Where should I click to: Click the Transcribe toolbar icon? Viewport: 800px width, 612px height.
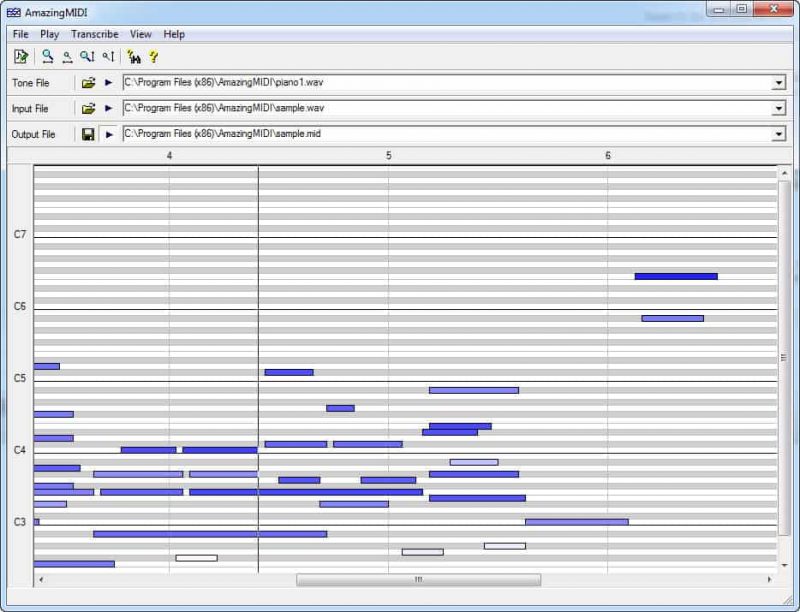pos(21,57)
